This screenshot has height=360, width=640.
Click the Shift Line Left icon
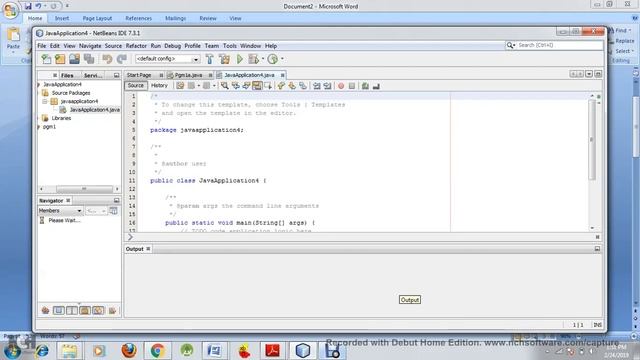[x=317, y=86]
